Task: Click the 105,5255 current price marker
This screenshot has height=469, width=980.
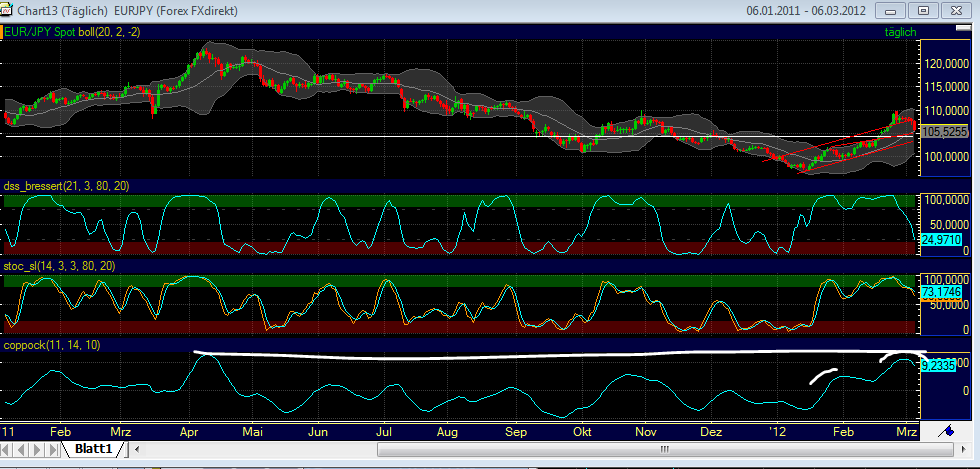Action: (943, 131)
